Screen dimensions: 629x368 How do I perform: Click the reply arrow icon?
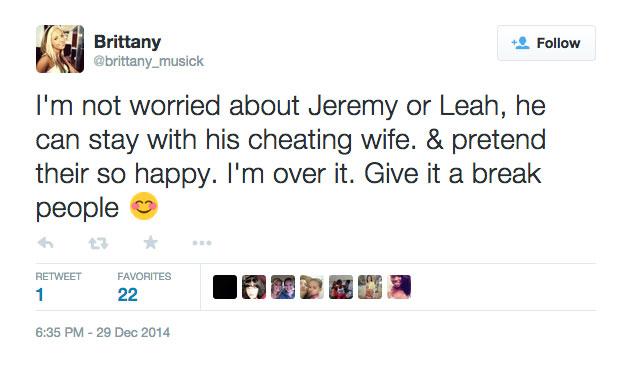tap(45, 243)
